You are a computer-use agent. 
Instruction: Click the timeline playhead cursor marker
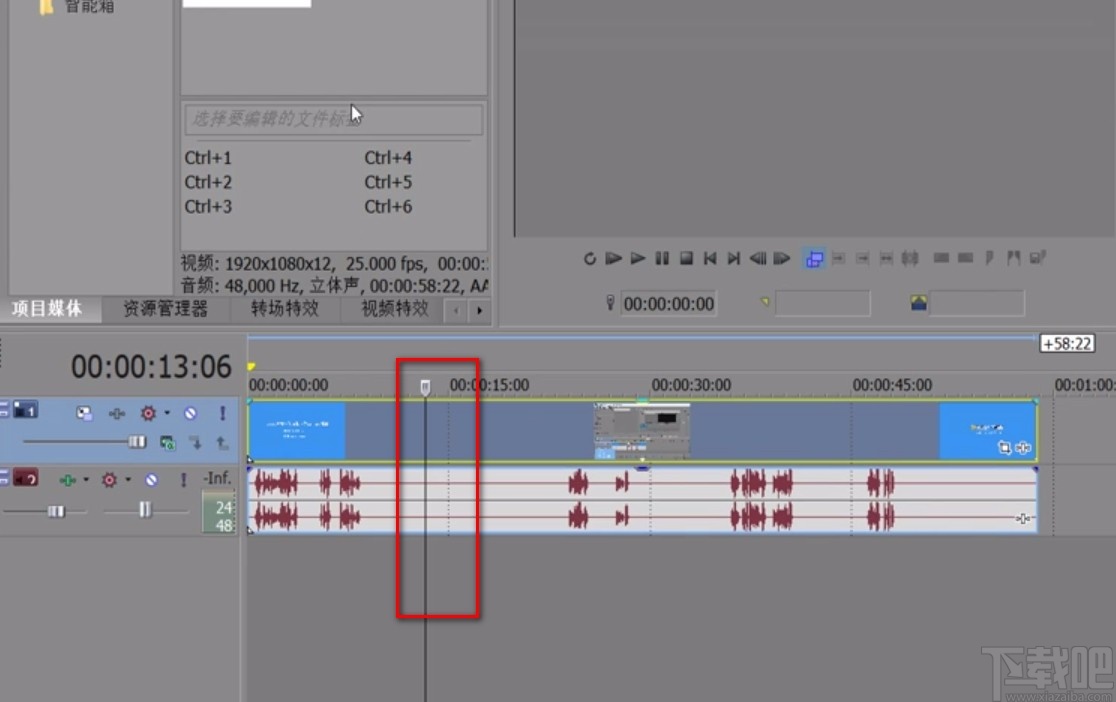pos(425,386)
